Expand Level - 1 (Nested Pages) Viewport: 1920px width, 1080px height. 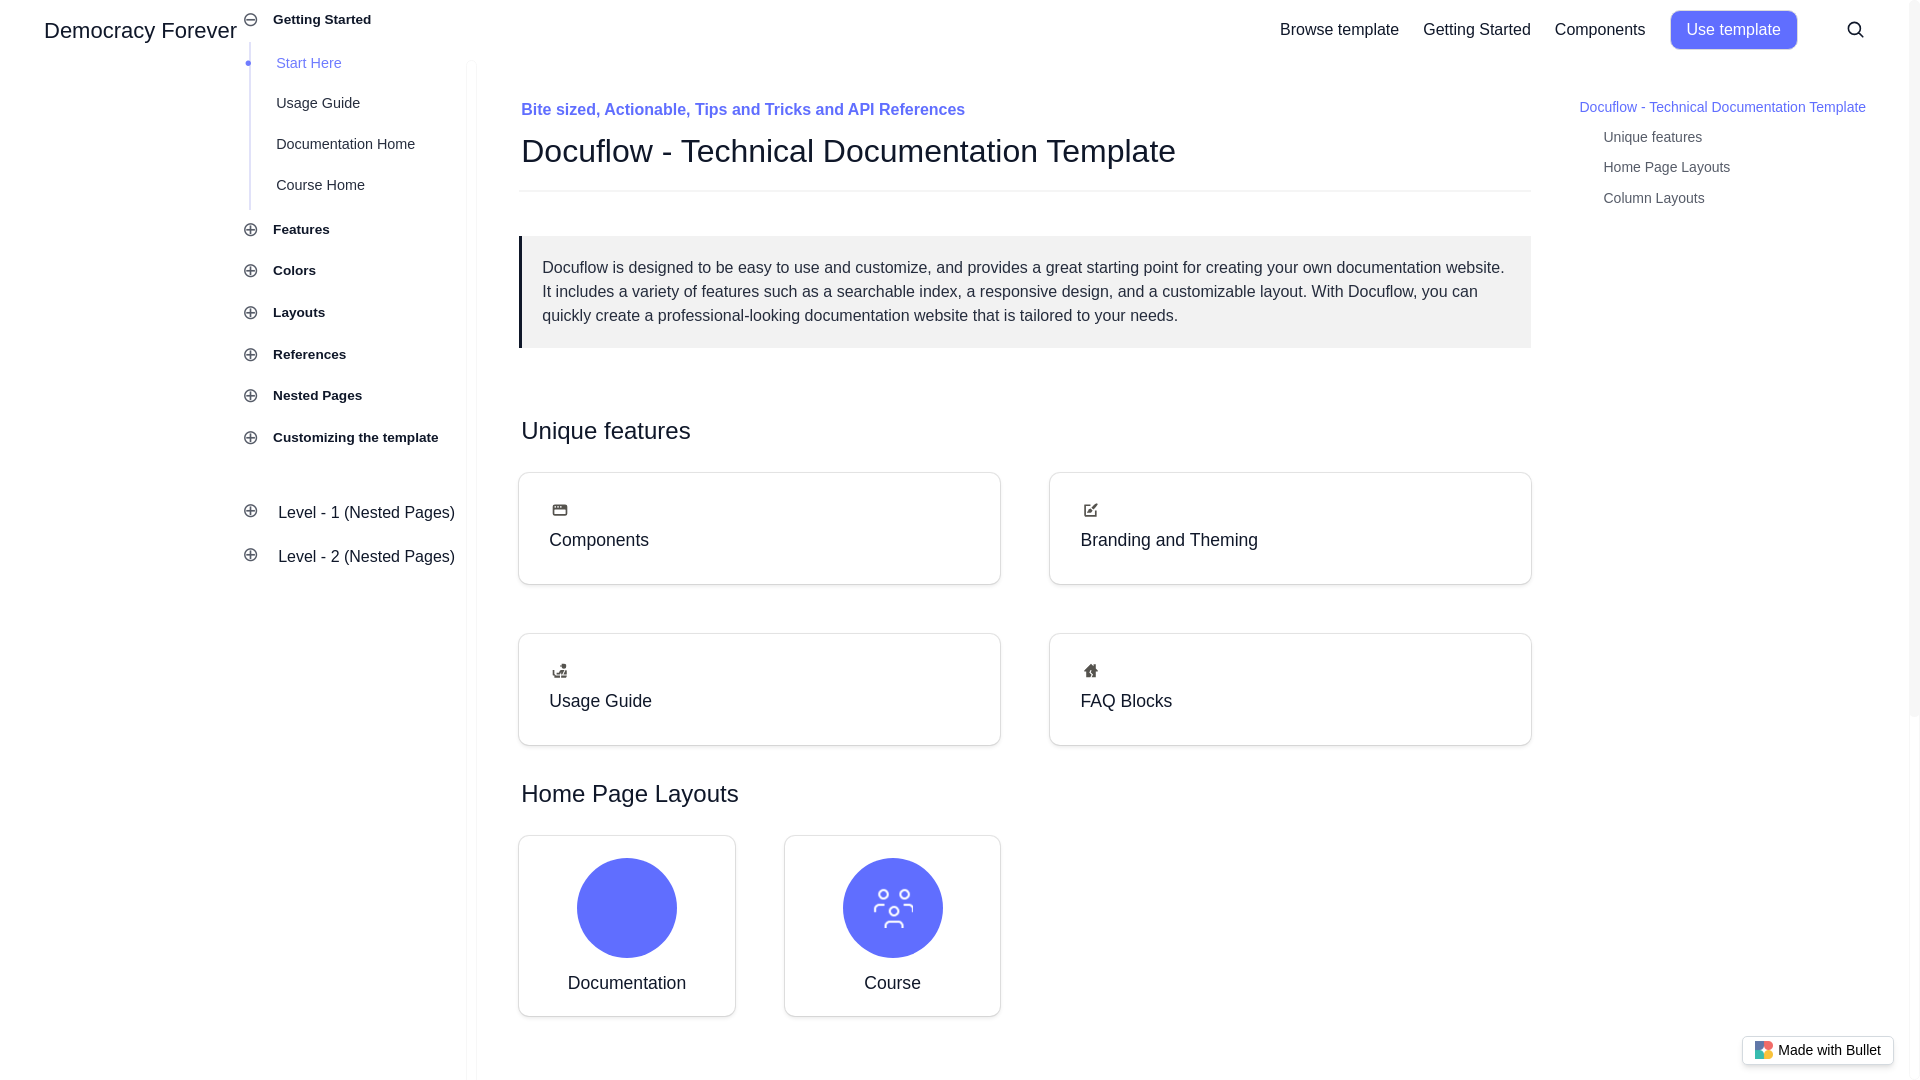click(x=251, y=511)
